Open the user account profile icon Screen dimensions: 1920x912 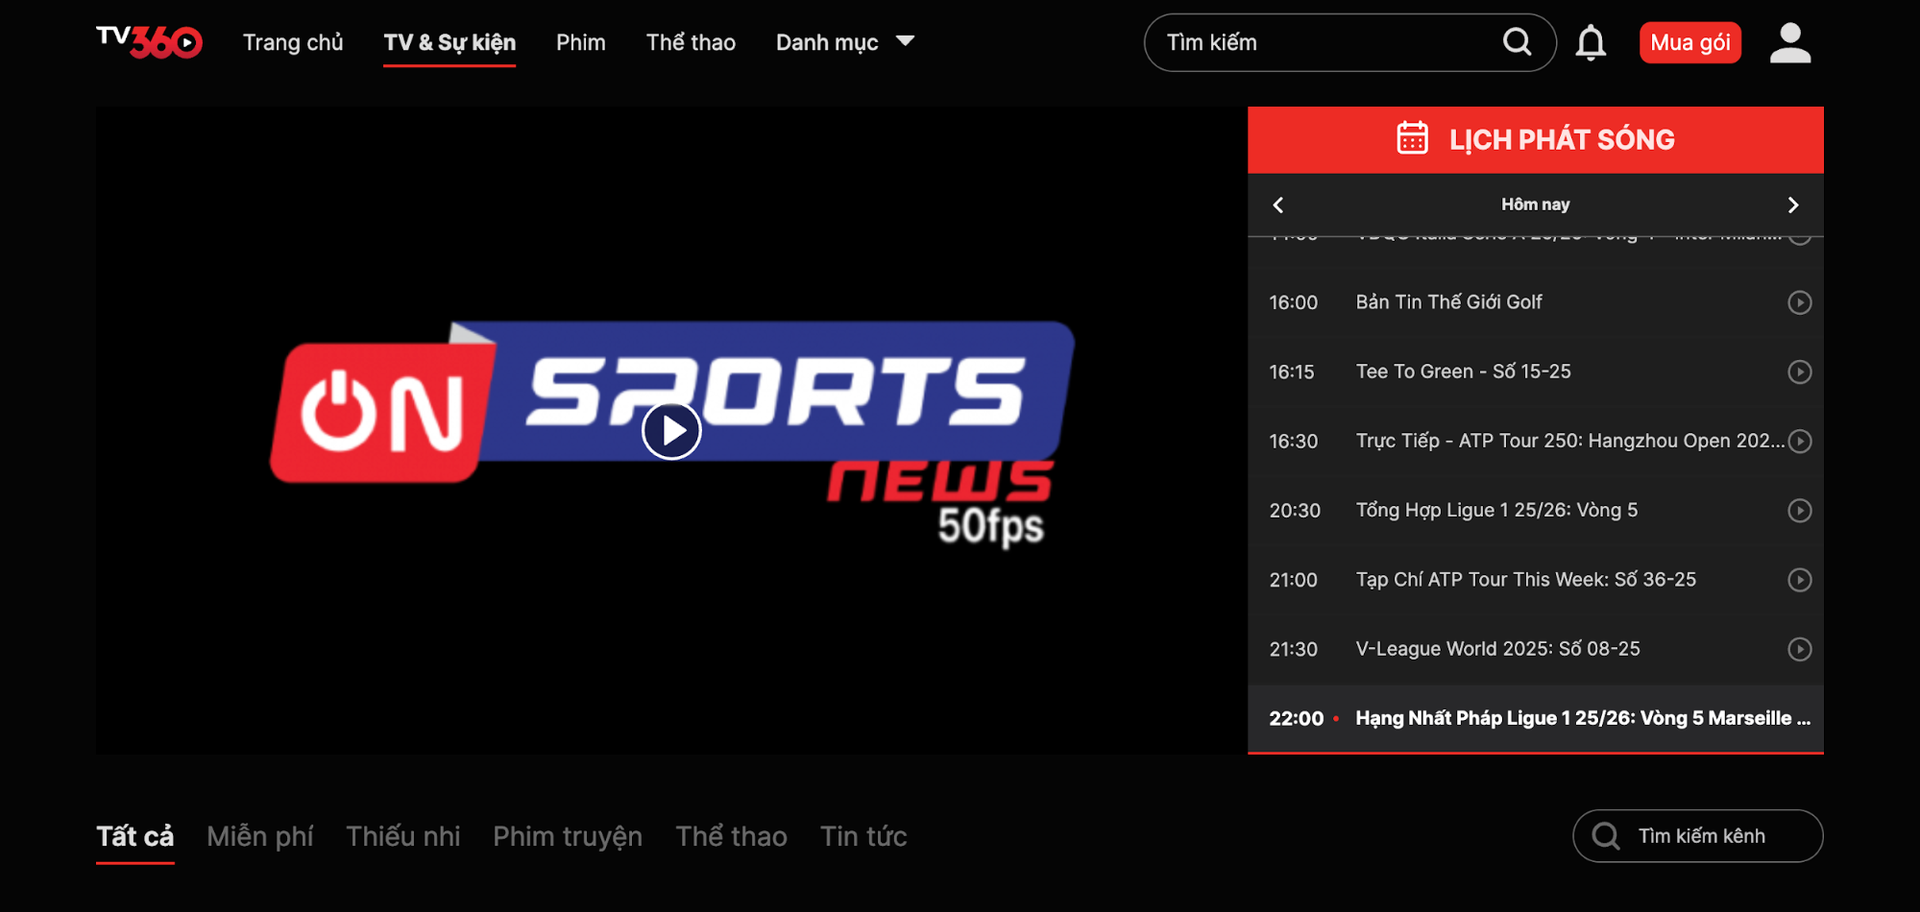pyautogui.click(x=1789, y=43)
